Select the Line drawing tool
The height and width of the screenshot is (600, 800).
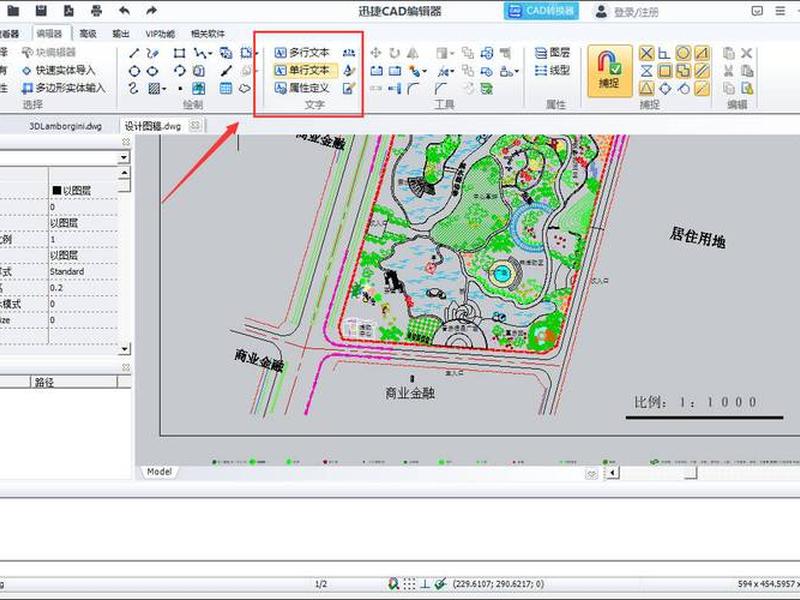point(134,53)
